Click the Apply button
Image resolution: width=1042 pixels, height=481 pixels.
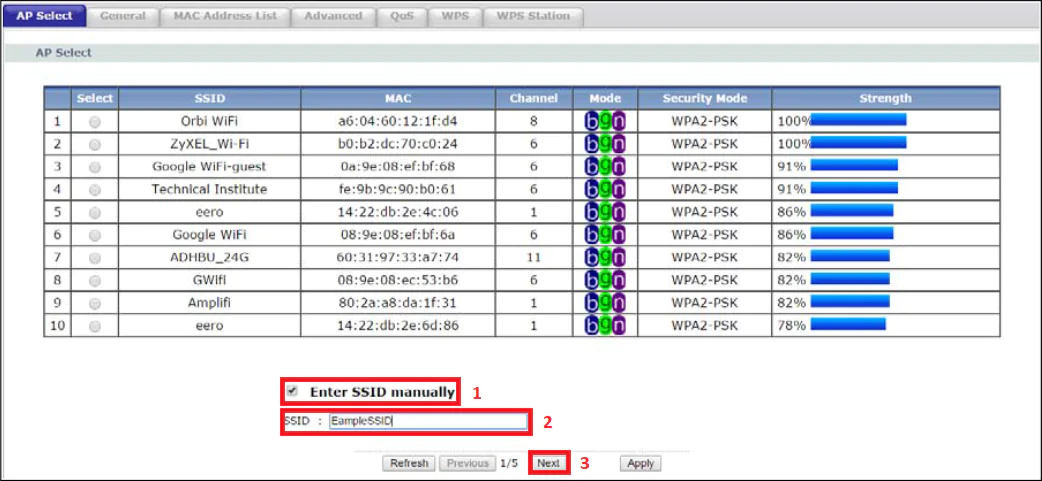point(641,463)
